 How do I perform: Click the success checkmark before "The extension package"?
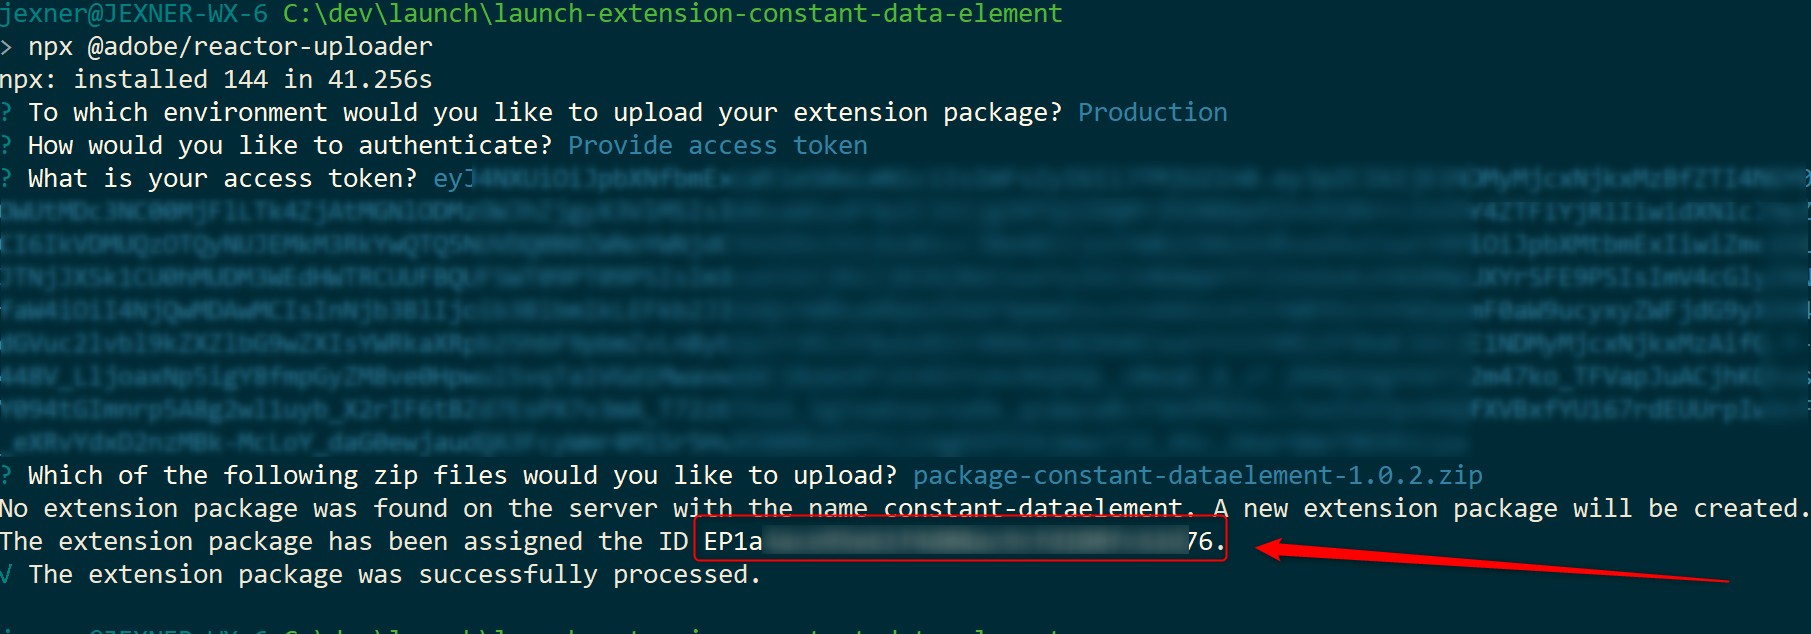coord(7,575)
